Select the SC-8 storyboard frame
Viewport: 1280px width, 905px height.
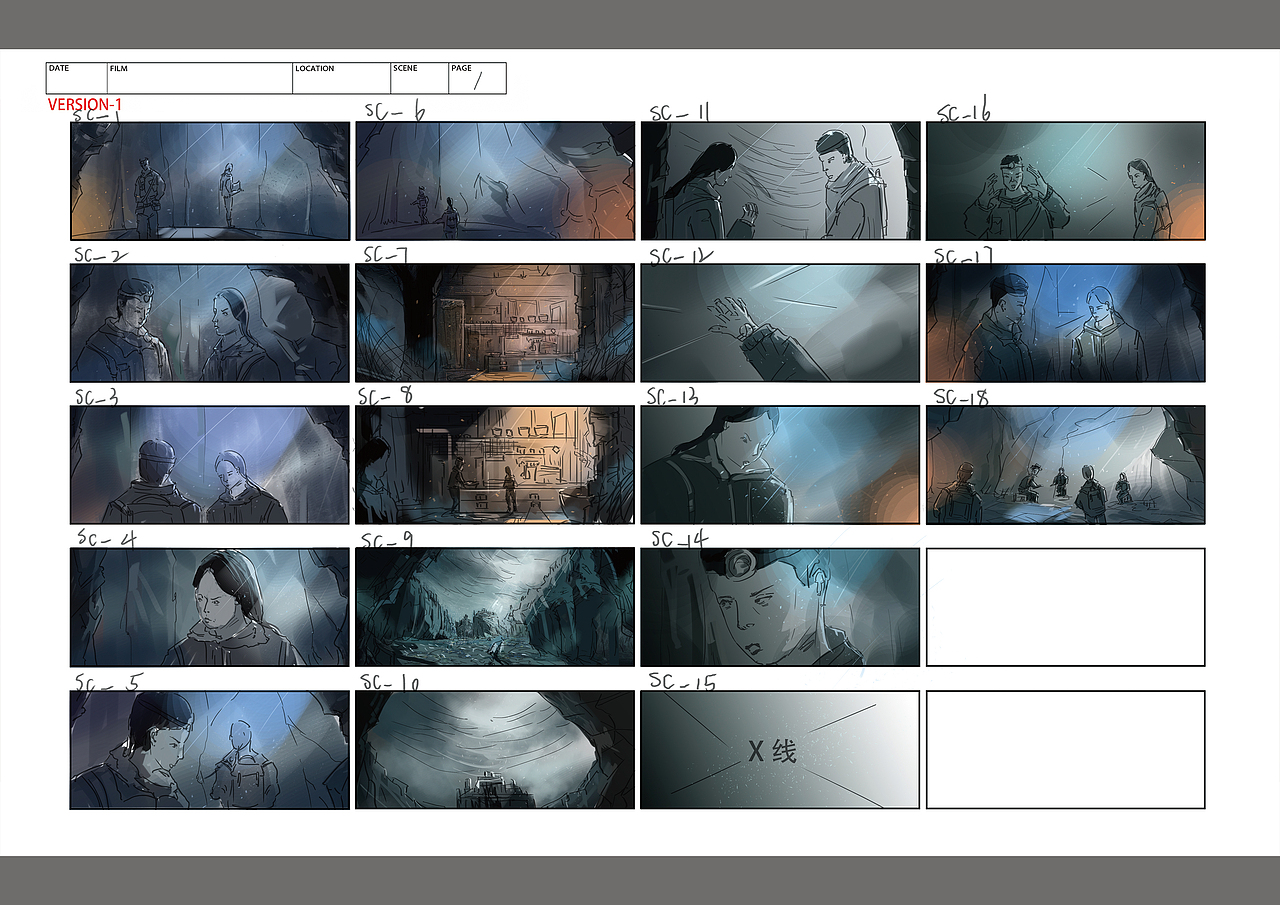(495, 465)
